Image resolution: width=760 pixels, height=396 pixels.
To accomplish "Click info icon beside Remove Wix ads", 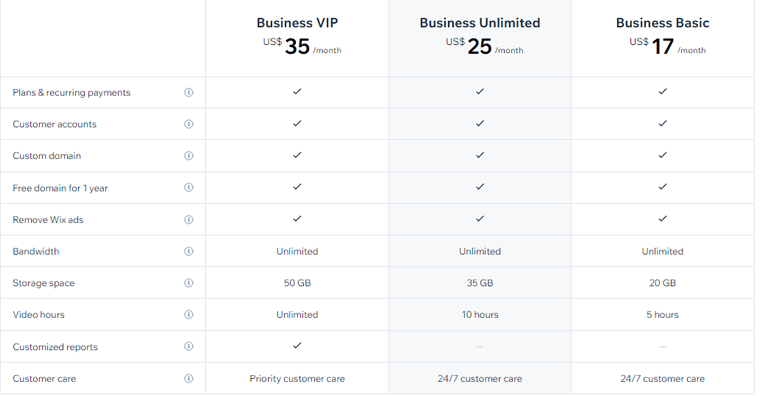I will [189, 220].
